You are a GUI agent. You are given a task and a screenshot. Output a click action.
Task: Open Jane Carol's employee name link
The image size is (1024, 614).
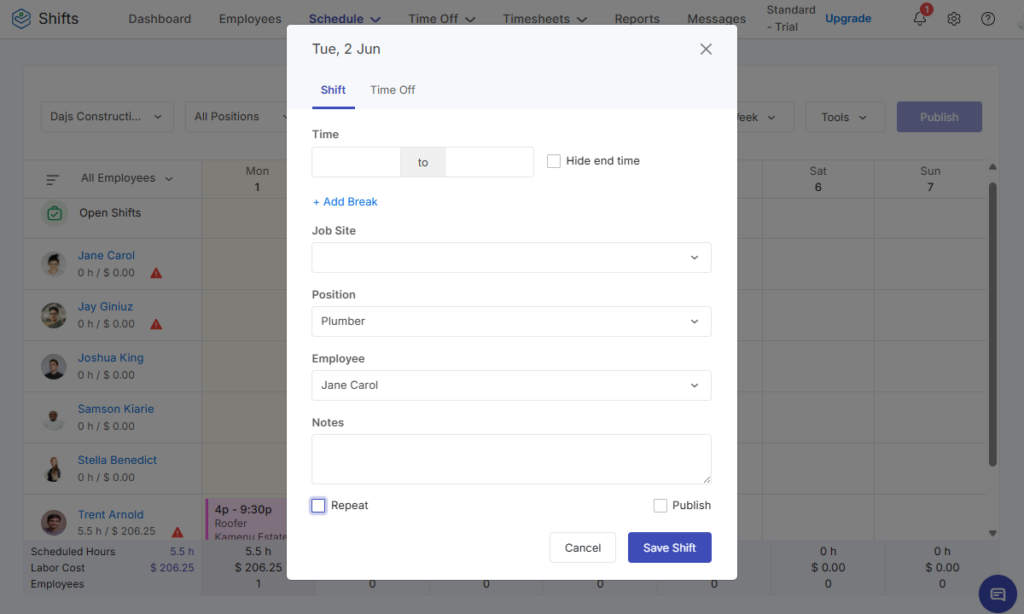[106, 255]
